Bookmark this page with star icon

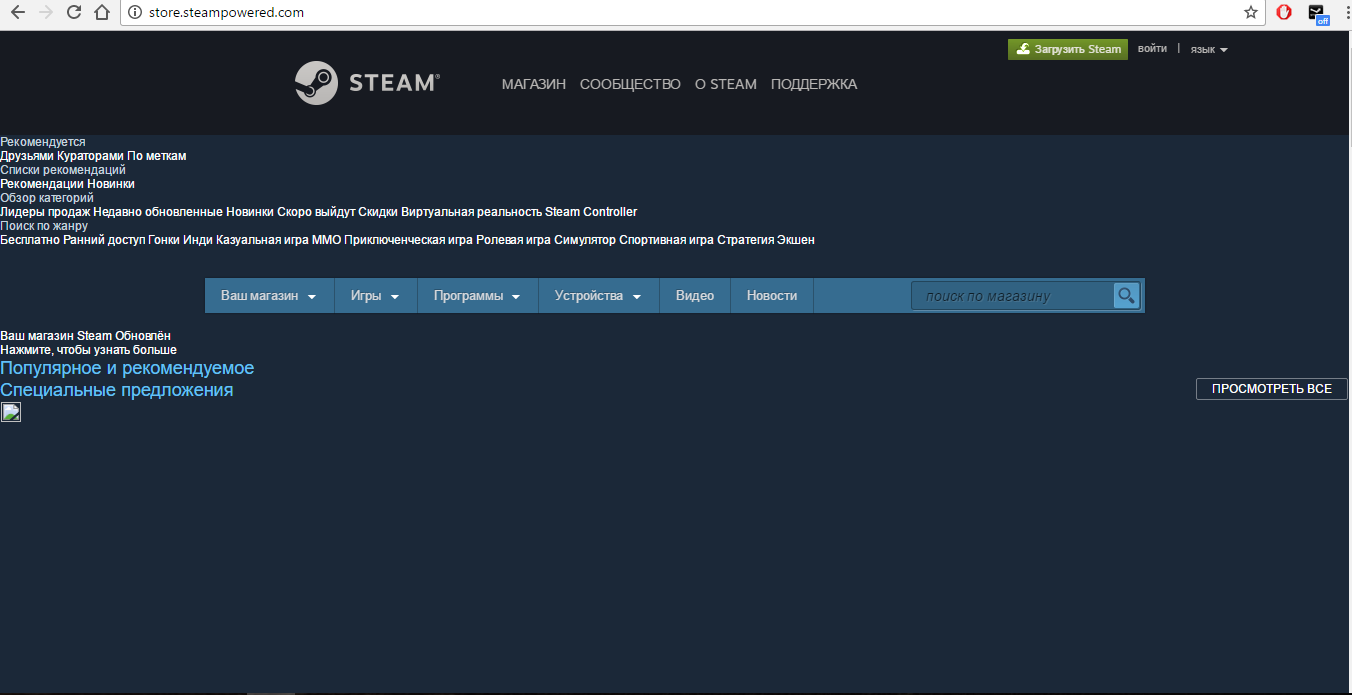click(x=1251, y=13)
